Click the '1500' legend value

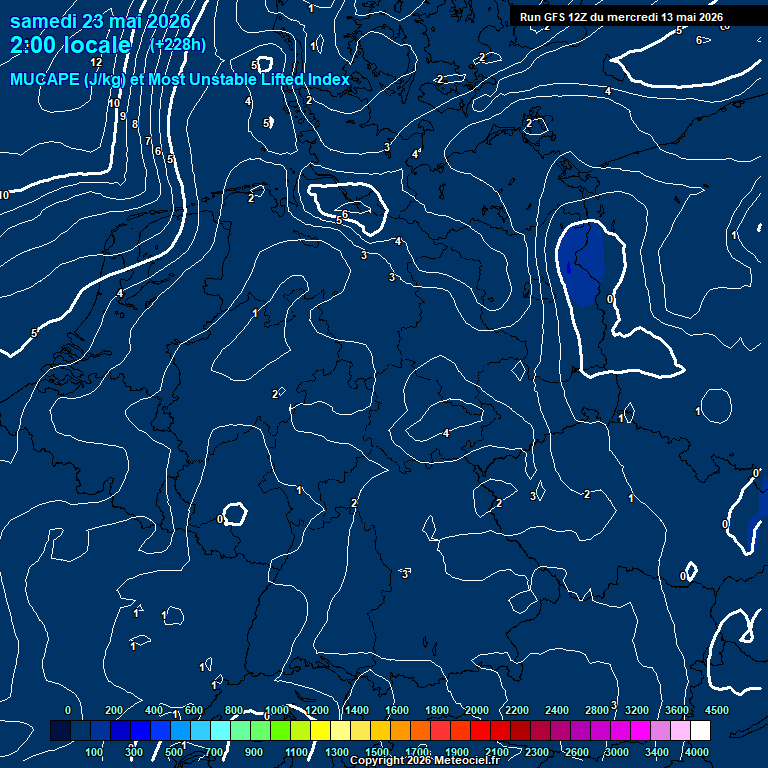377,752
